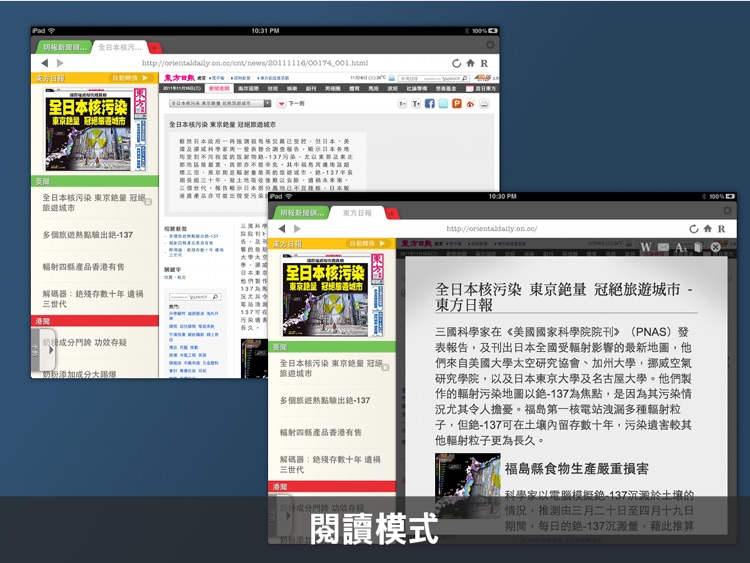Increase webpage text size with T+ icon
750x563 pixels.
click(416, 104)
